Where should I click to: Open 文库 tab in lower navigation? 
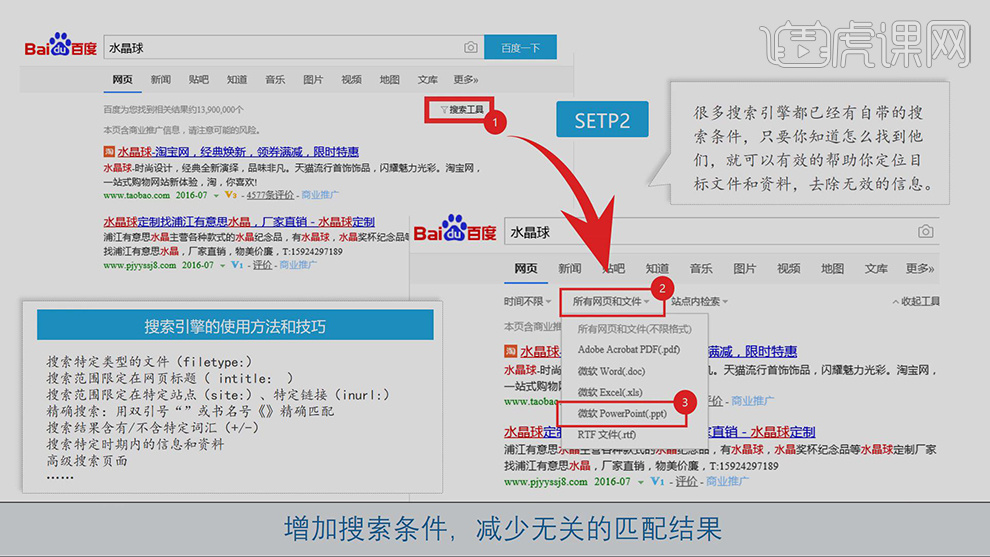click(x=876, y=269)
